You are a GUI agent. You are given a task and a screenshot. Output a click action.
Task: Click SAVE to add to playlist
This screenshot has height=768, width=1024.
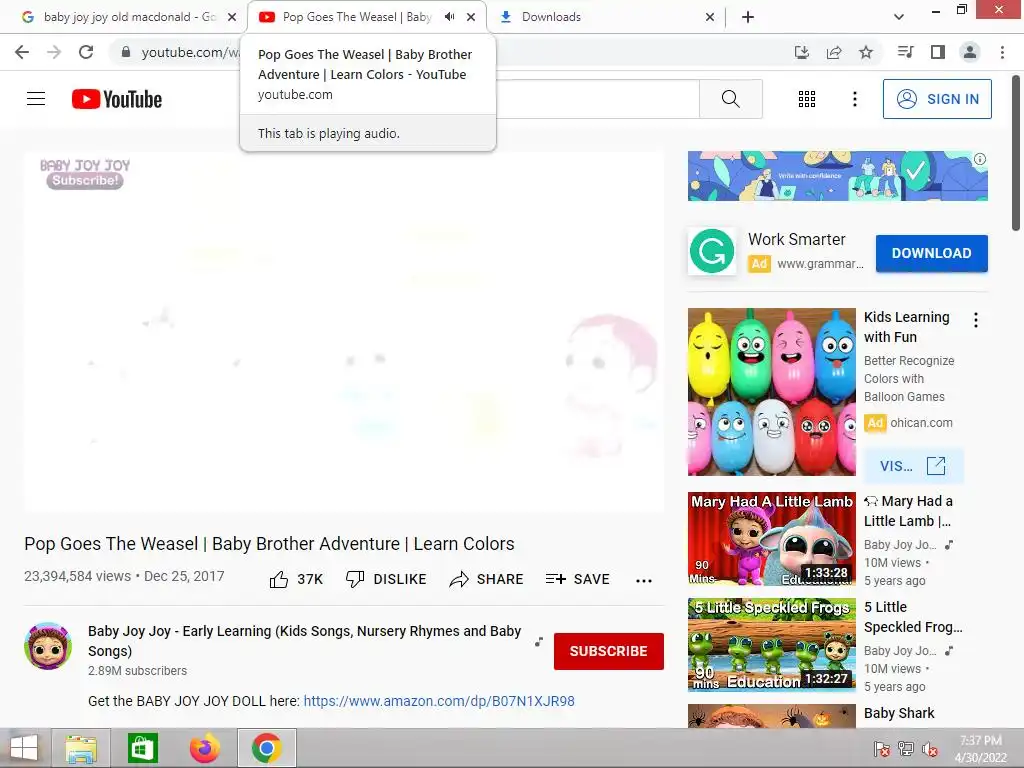click(577, 579)
